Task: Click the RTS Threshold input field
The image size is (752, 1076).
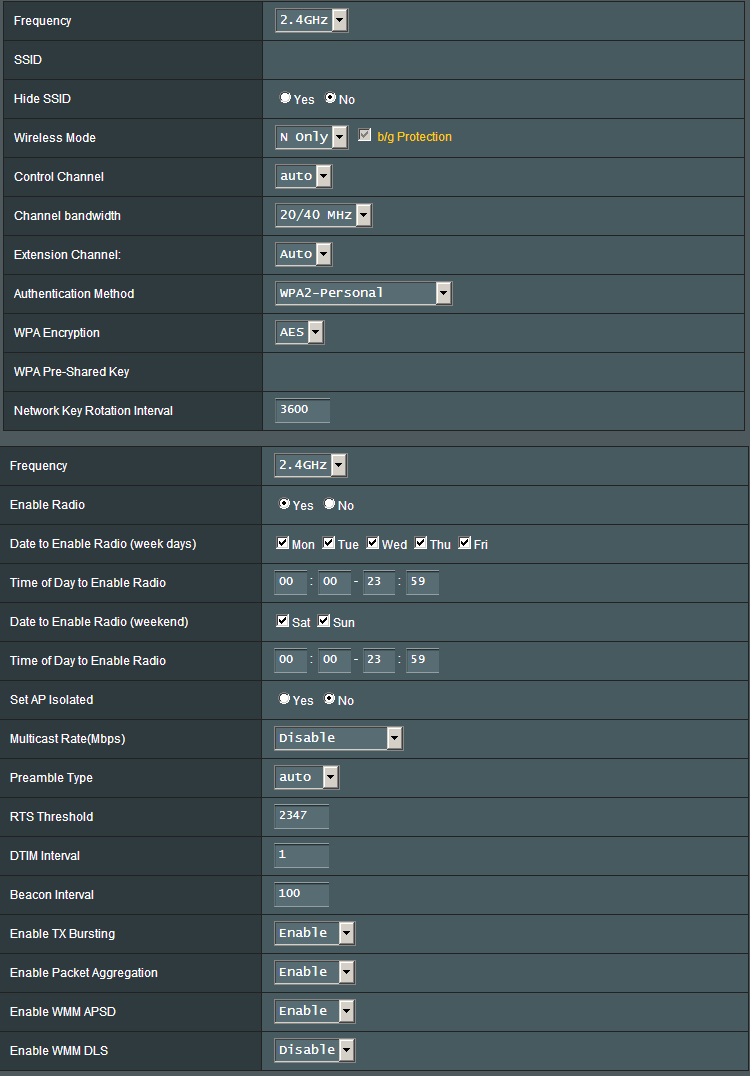Action: pos(301,816)
